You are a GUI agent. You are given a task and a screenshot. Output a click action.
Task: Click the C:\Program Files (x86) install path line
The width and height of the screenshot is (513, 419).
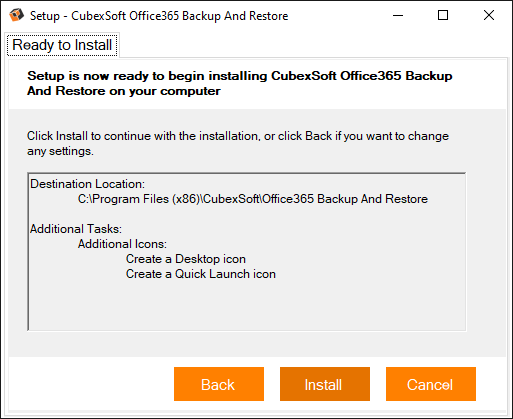point(253,199)
